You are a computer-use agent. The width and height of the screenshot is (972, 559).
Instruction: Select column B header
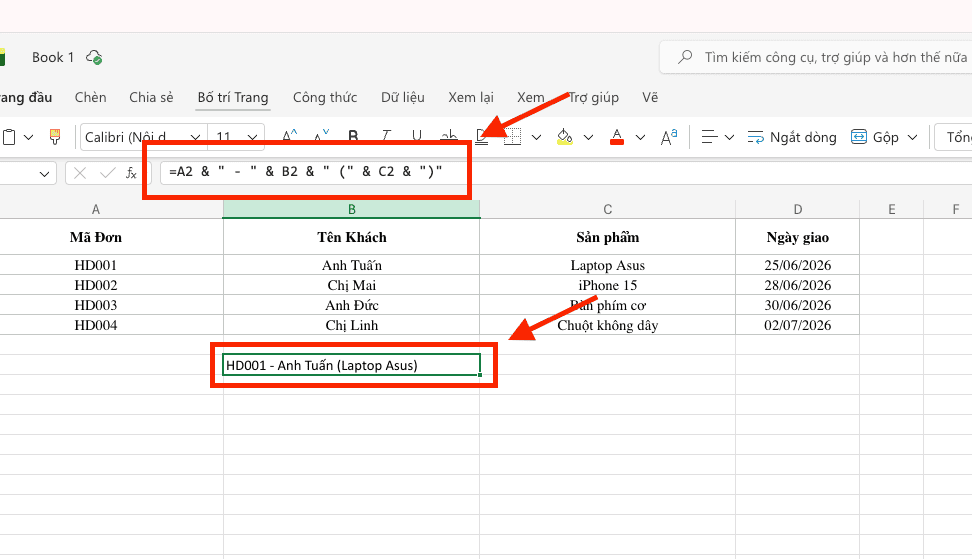pyautogui.click(x=351, y=209)
